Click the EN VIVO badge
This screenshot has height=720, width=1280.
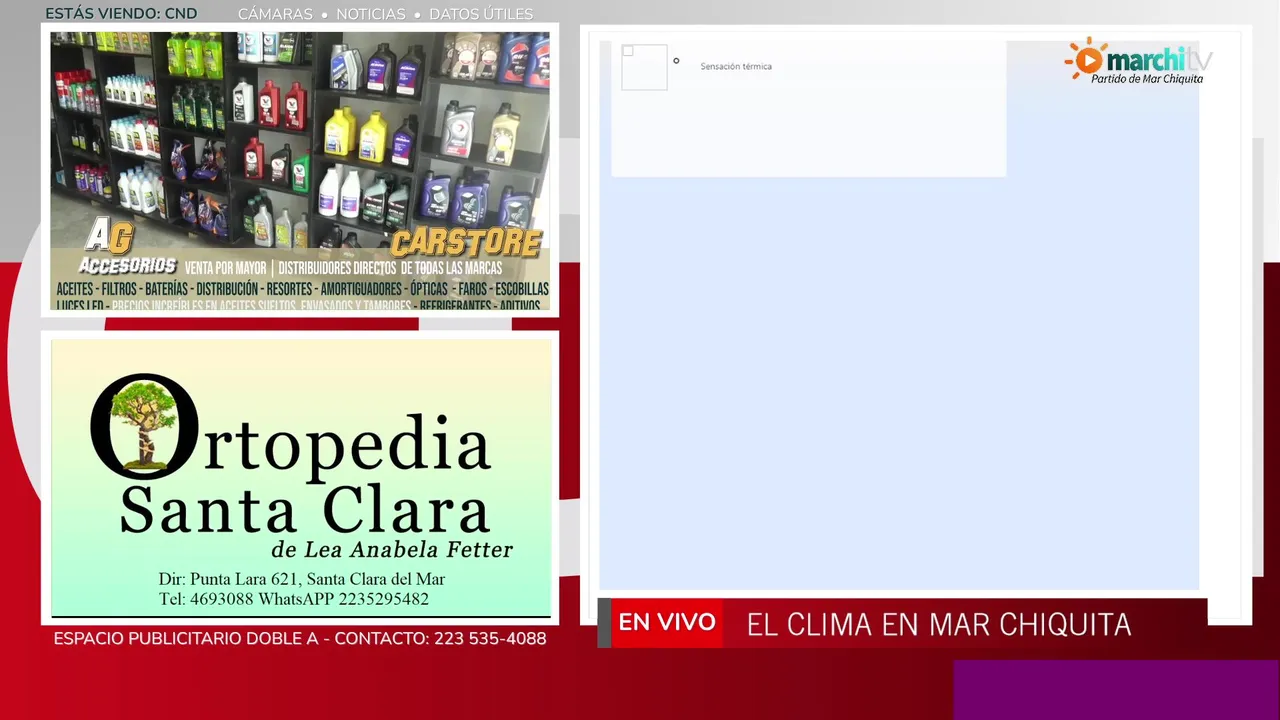coord(667,623)
